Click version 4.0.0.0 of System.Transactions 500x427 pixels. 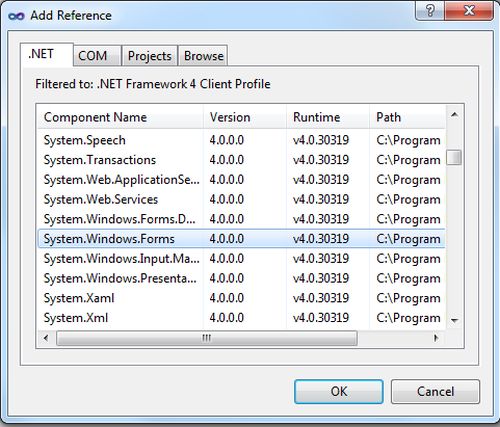[x=227, y=160]
